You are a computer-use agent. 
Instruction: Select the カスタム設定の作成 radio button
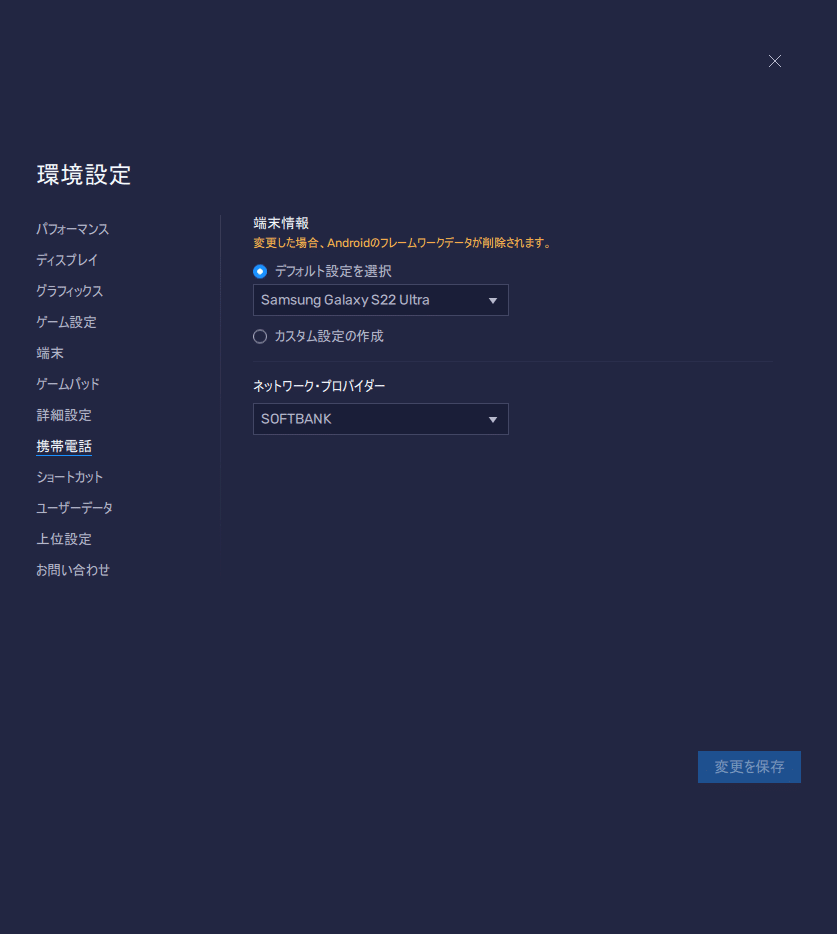pos(260,337)
